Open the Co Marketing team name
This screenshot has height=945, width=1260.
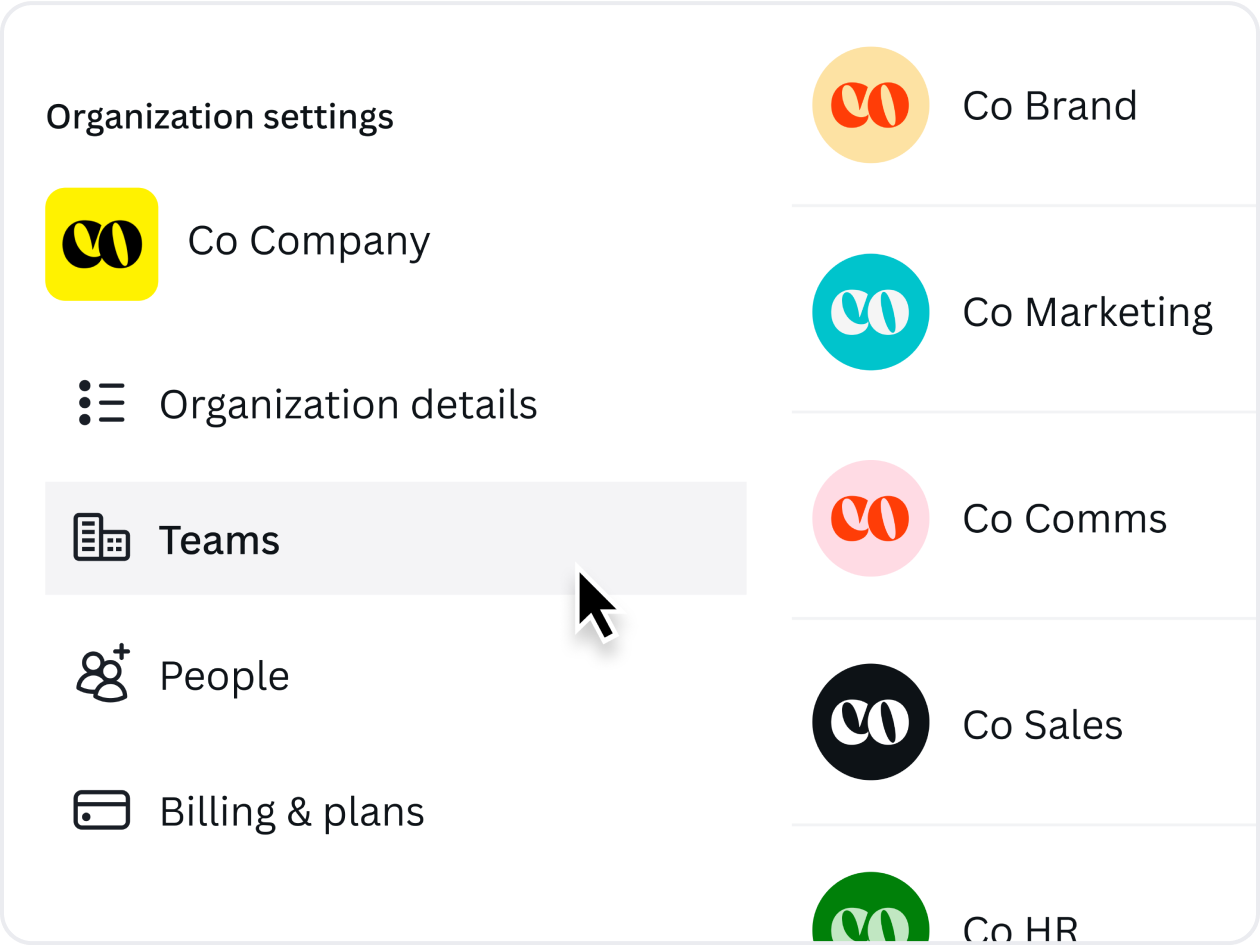point(1087,312)
